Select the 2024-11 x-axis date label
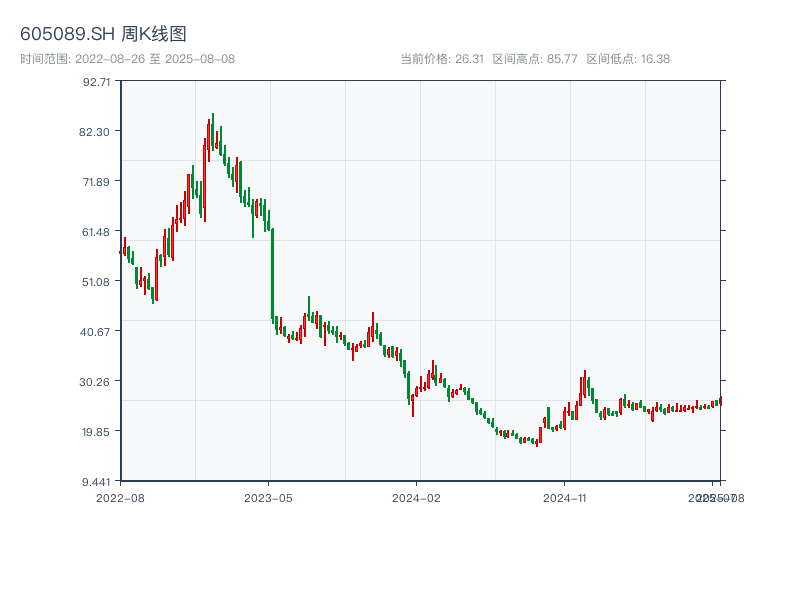Viewport: 800px width, 600px height. (x=565, y=497)
